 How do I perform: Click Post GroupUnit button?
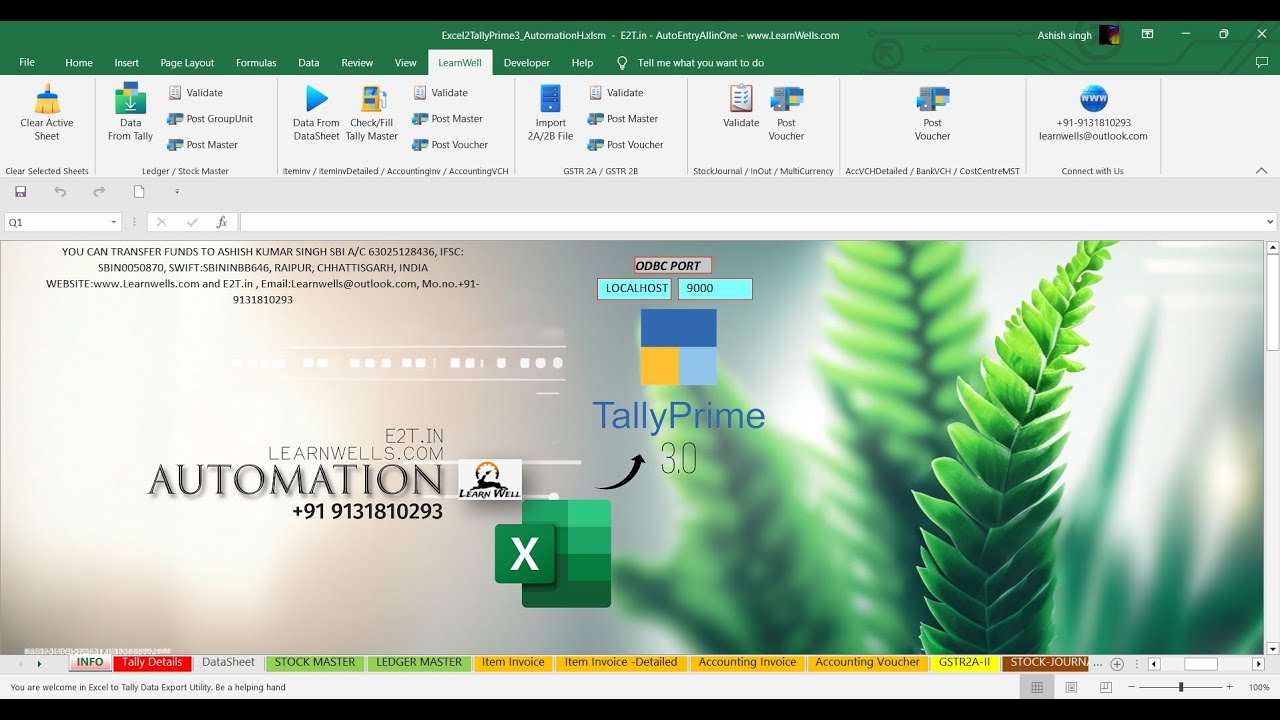210,118
